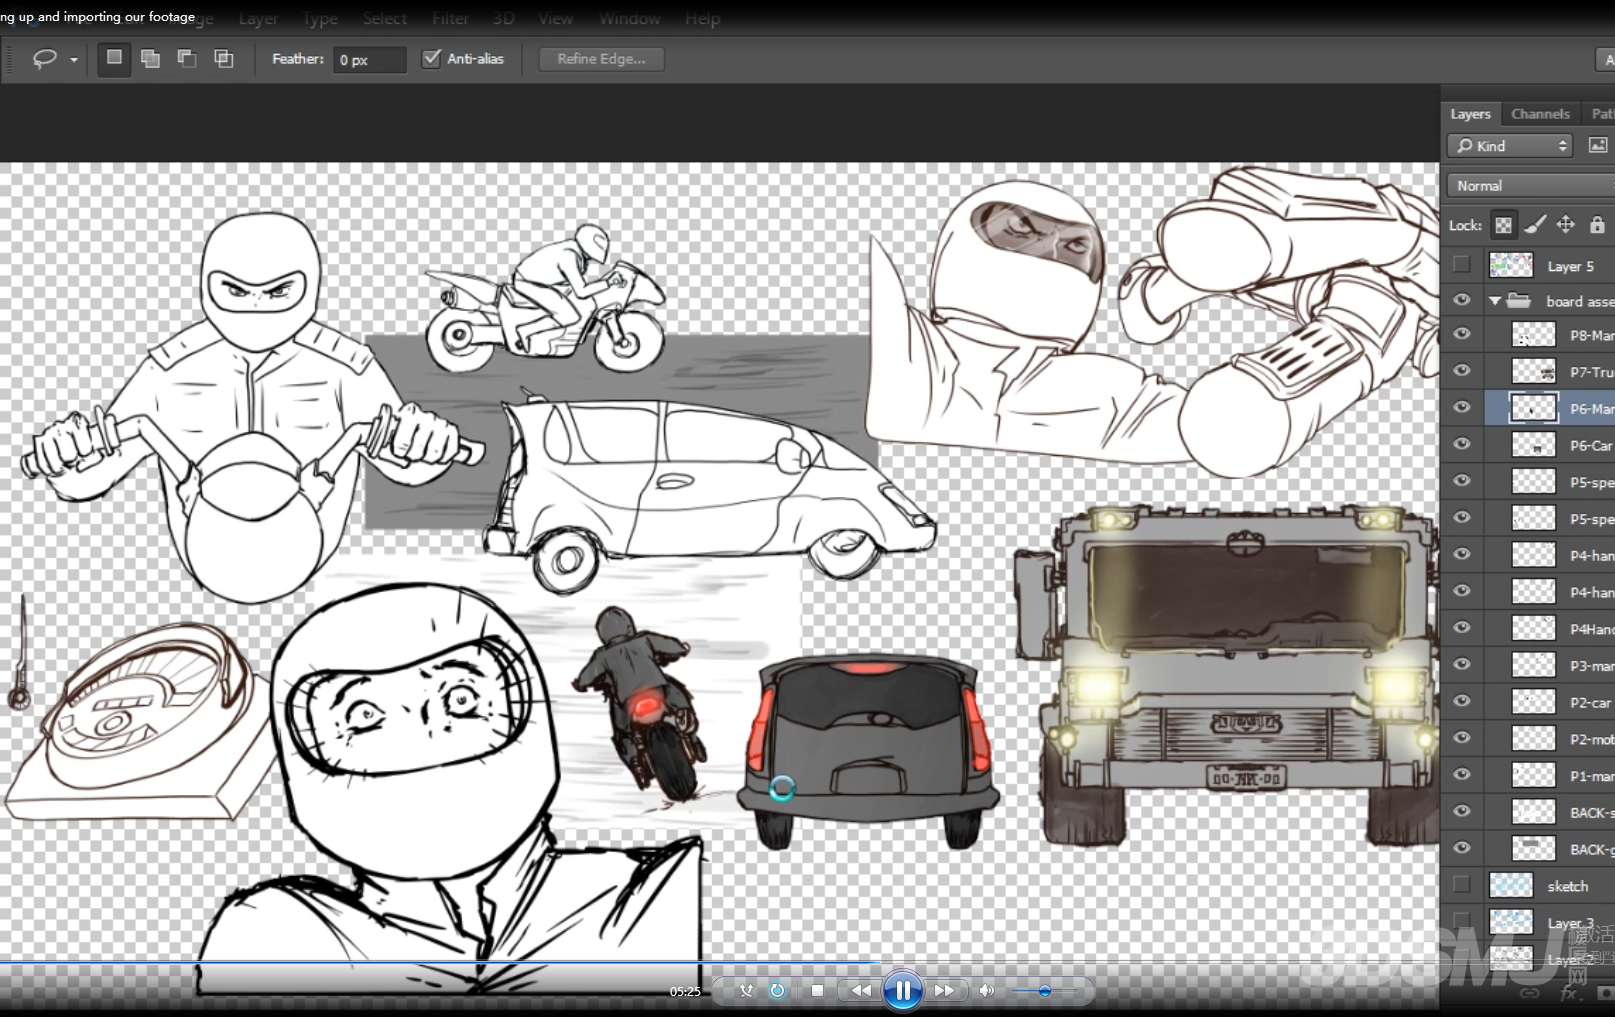Hide the selected P6-Man layer
The height and width of the screenshot is (1017, 1615).
pyautogui.click(x=1461, y=407)
